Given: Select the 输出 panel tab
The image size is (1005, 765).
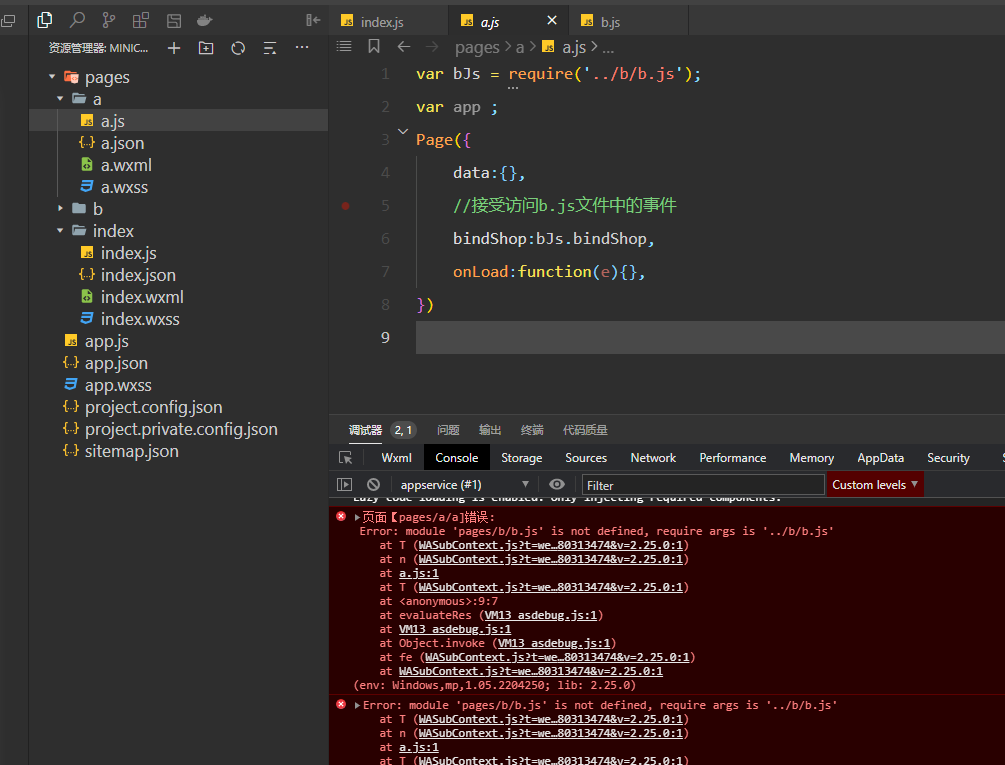Looking at the screenshot, I should (x=490, y=430).
